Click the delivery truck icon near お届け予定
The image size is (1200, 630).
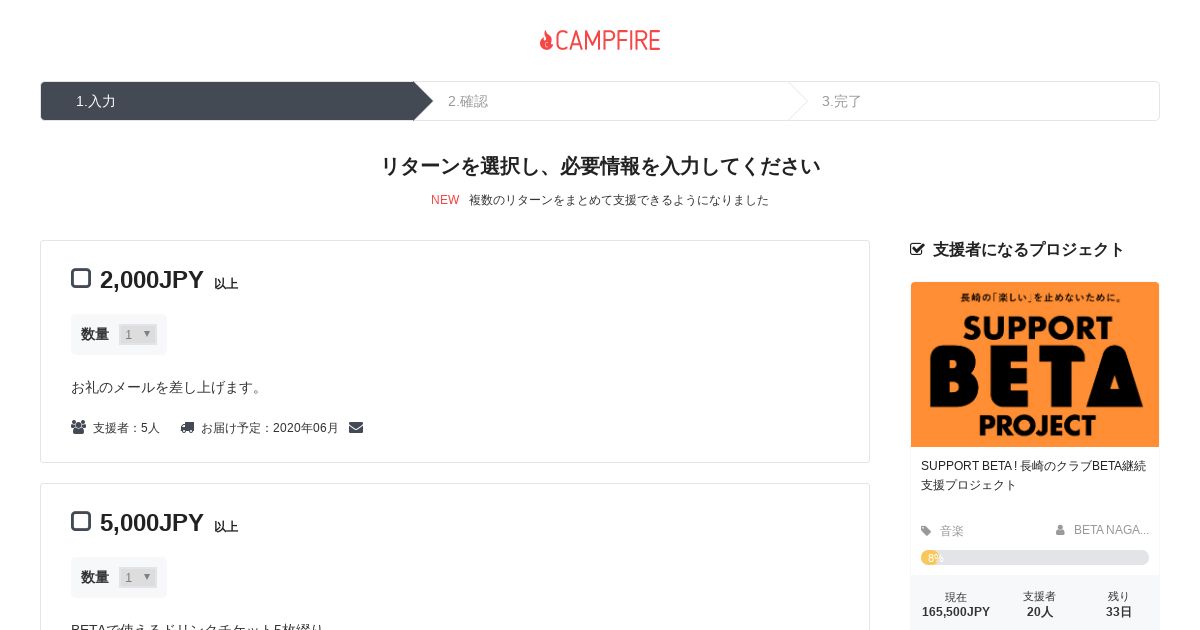(x=187, y=427)
